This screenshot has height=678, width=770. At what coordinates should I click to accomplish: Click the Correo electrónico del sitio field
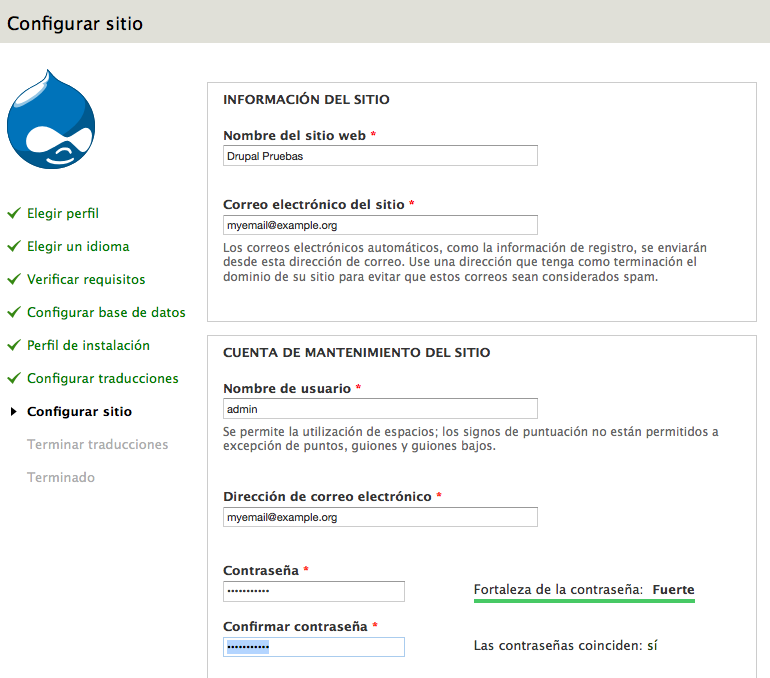tap(380, 225)
